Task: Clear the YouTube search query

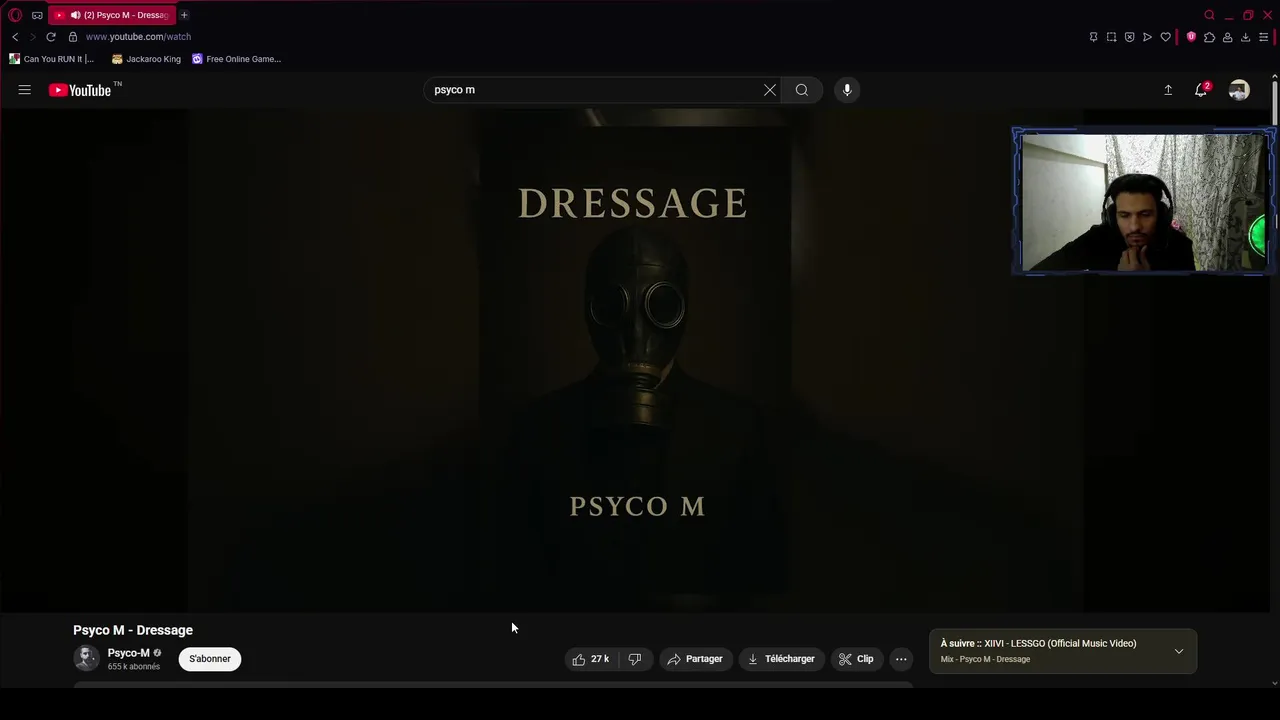Action: [x=770, y=90]
